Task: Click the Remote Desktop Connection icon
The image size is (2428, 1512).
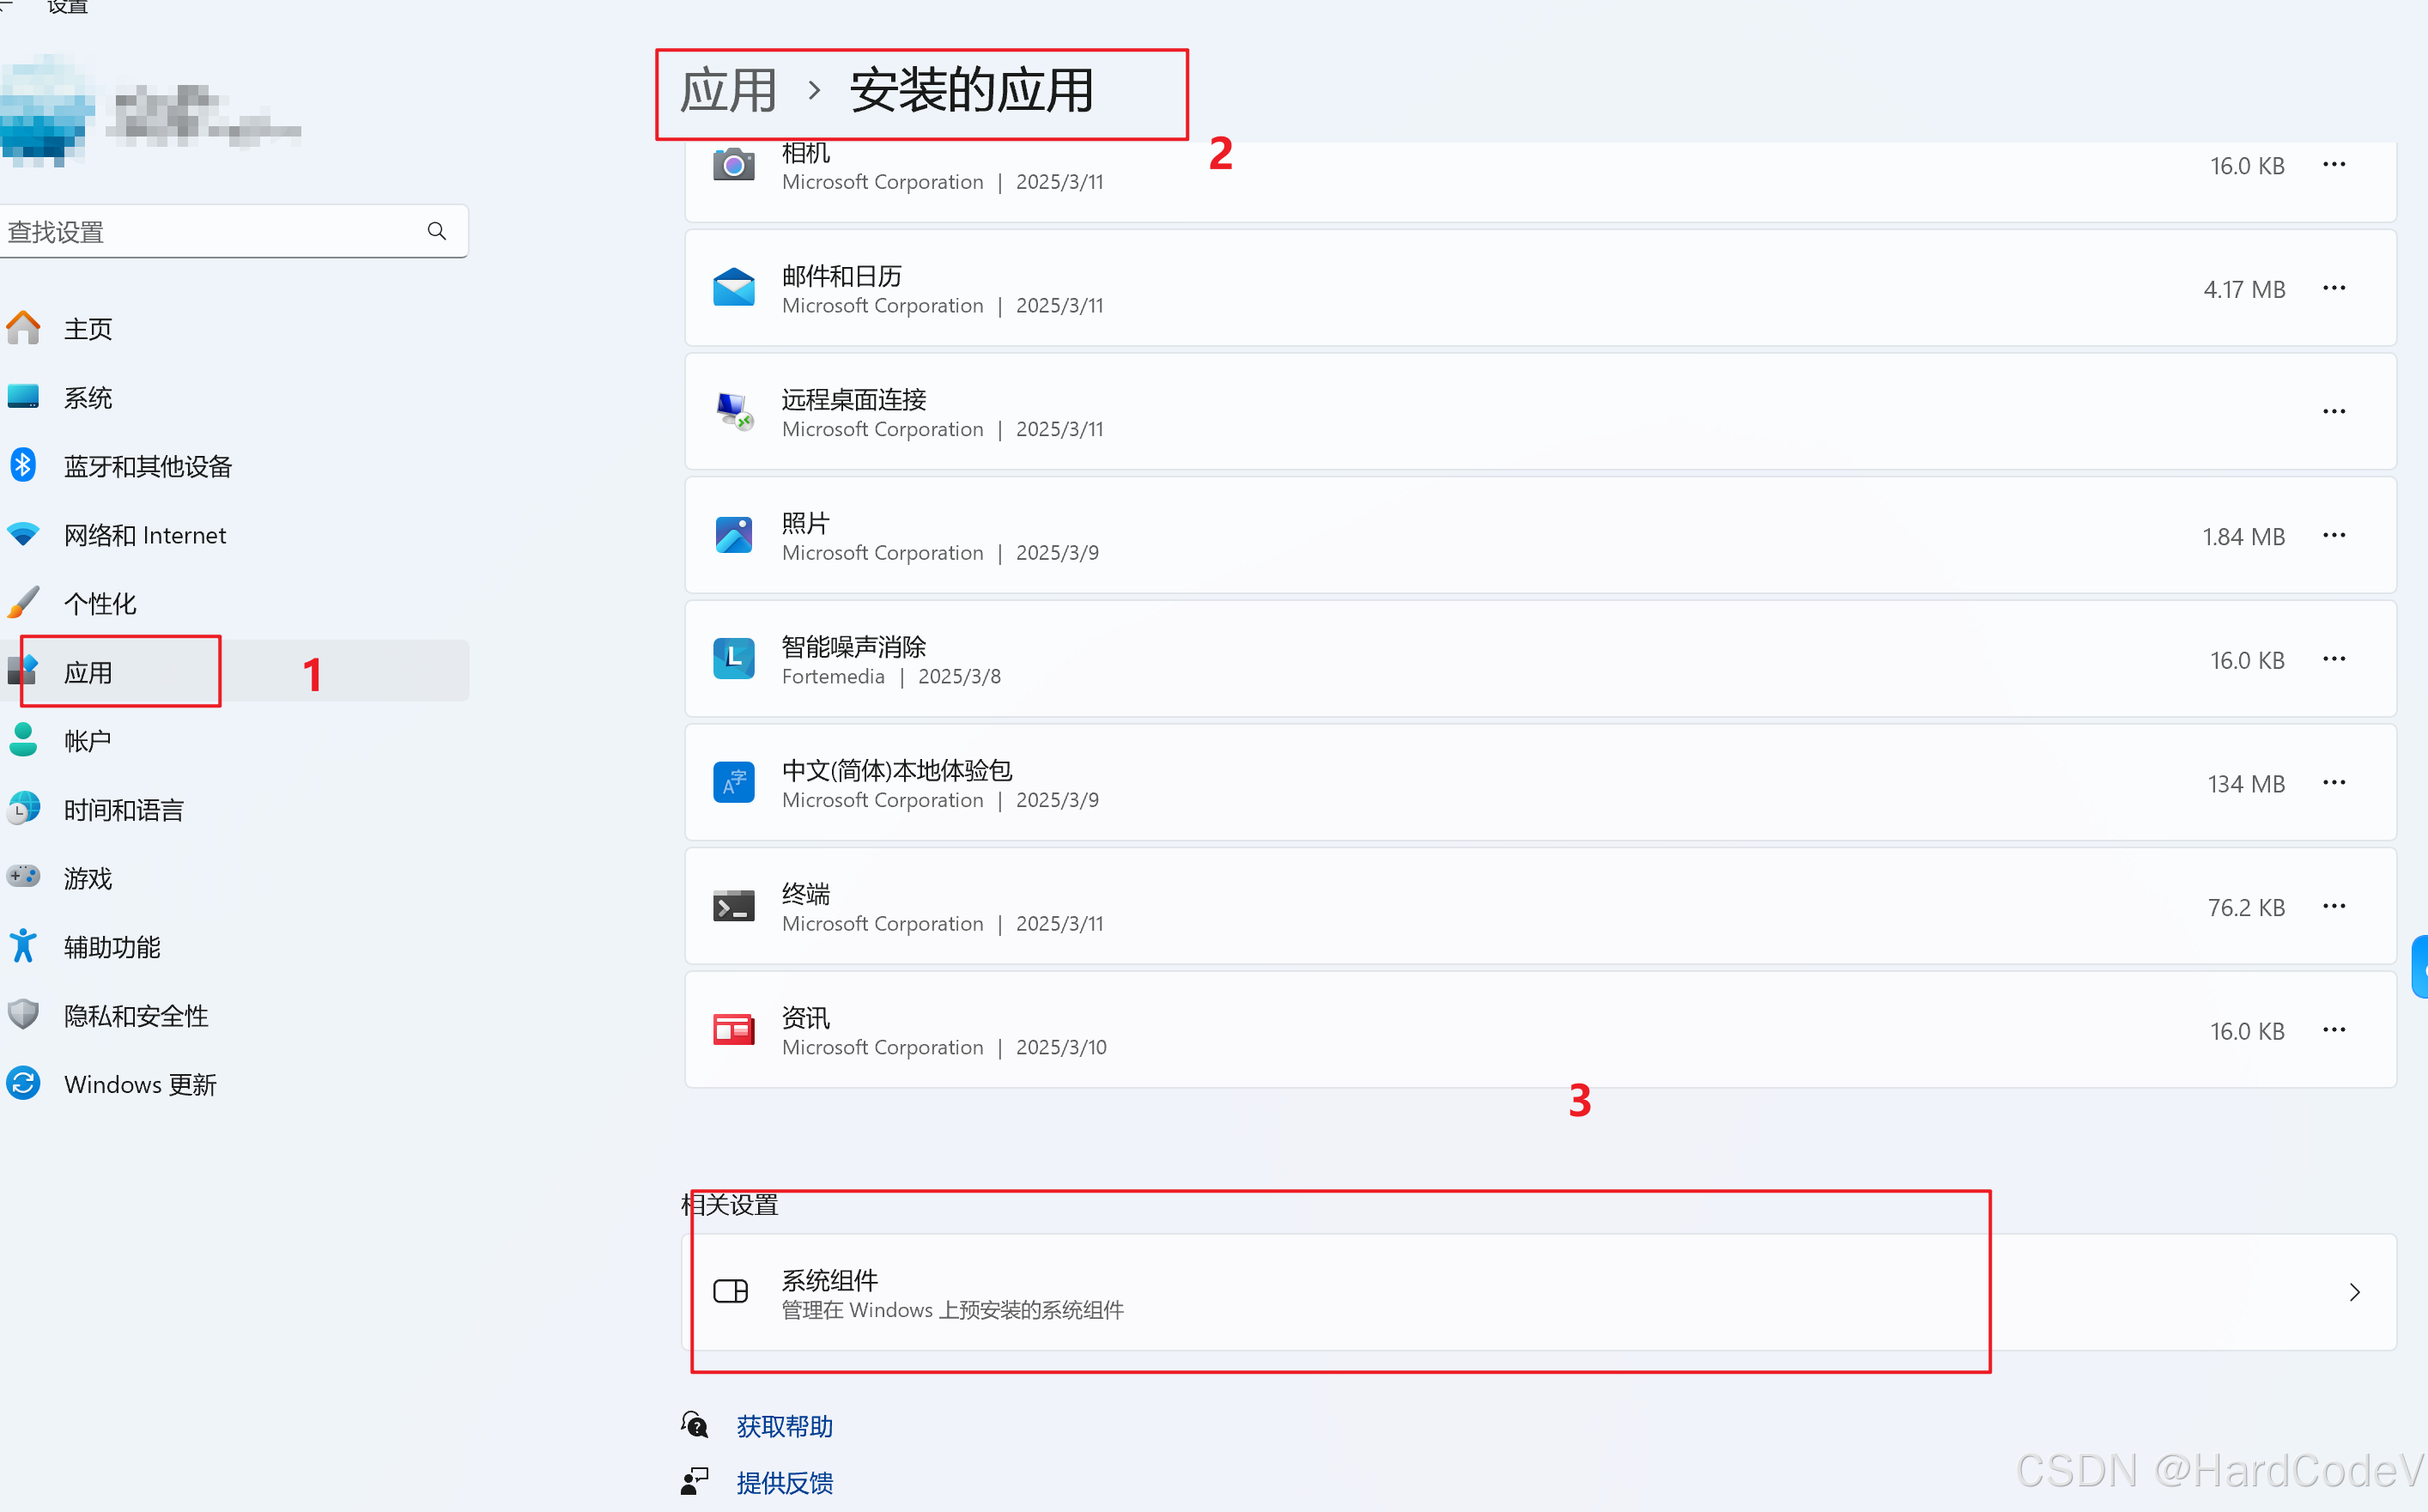Action: click(x=733, y=411)
